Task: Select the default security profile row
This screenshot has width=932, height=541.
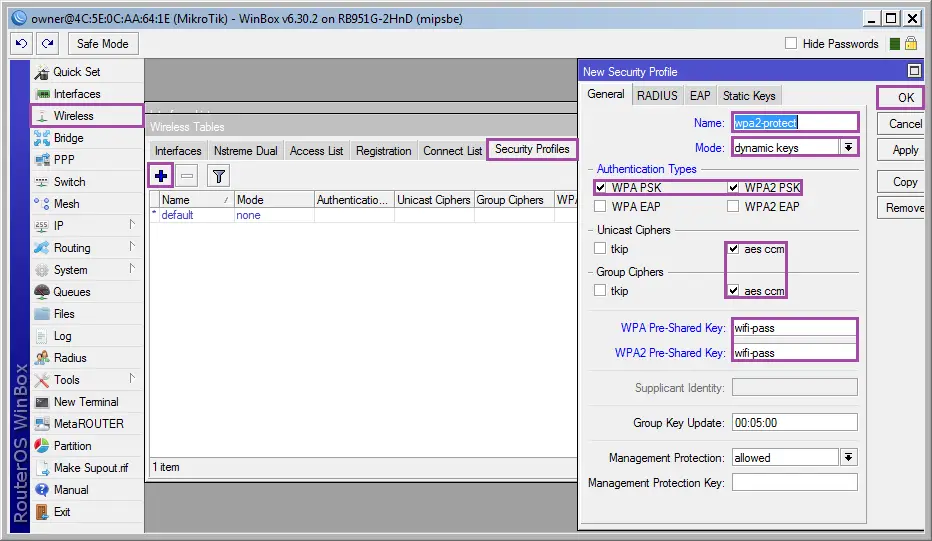Action: click(x=363, y=215)
